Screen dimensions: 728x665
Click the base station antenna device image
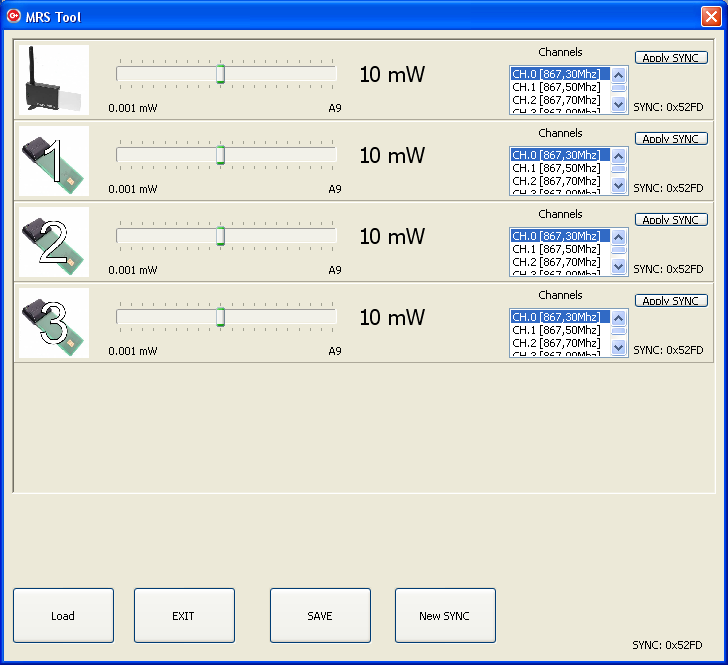click(54, 79)
